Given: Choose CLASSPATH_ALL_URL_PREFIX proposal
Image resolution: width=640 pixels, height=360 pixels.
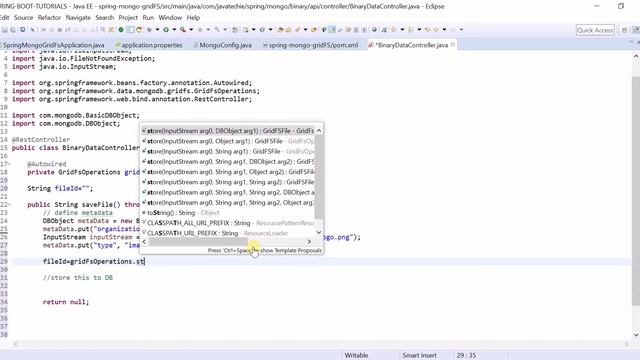Looking at the screenshot, I should (x=228, y=223).
